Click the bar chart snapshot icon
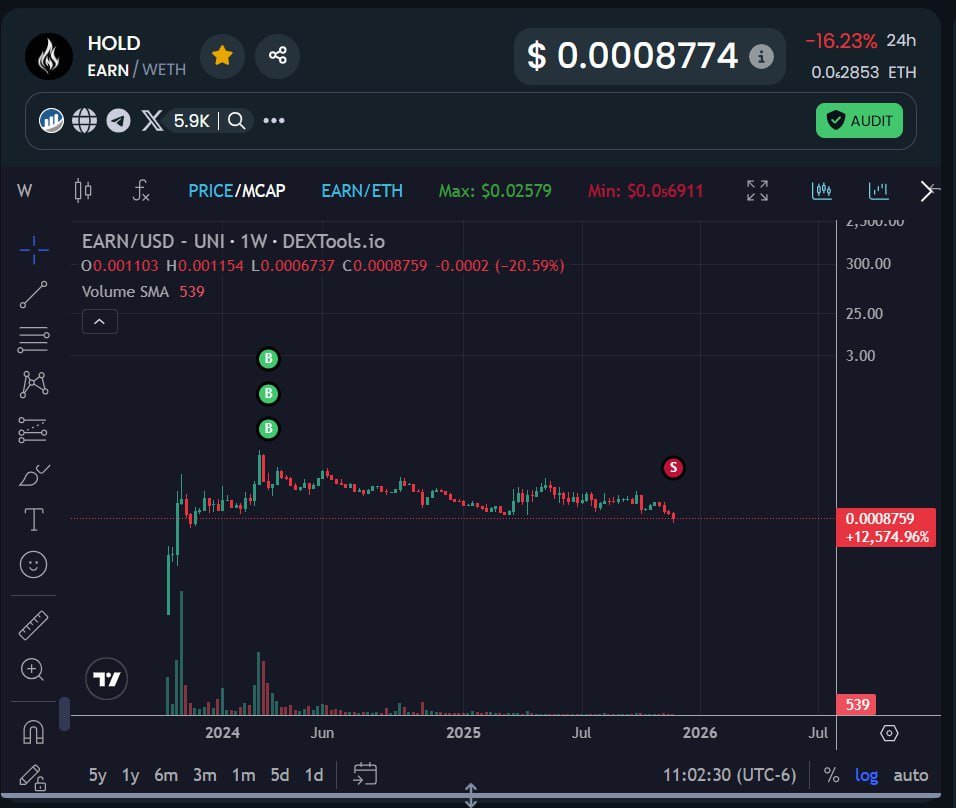The height and width of the screenshot is (808, 956). [878, 191]
